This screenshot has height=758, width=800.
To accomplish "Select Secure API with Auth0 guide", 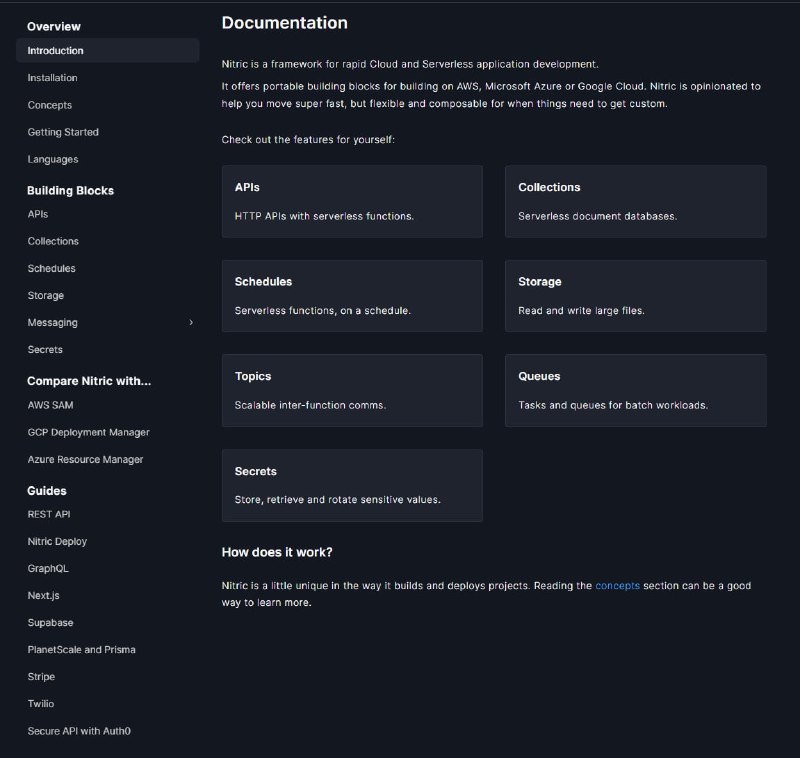I will pos(80,731).
